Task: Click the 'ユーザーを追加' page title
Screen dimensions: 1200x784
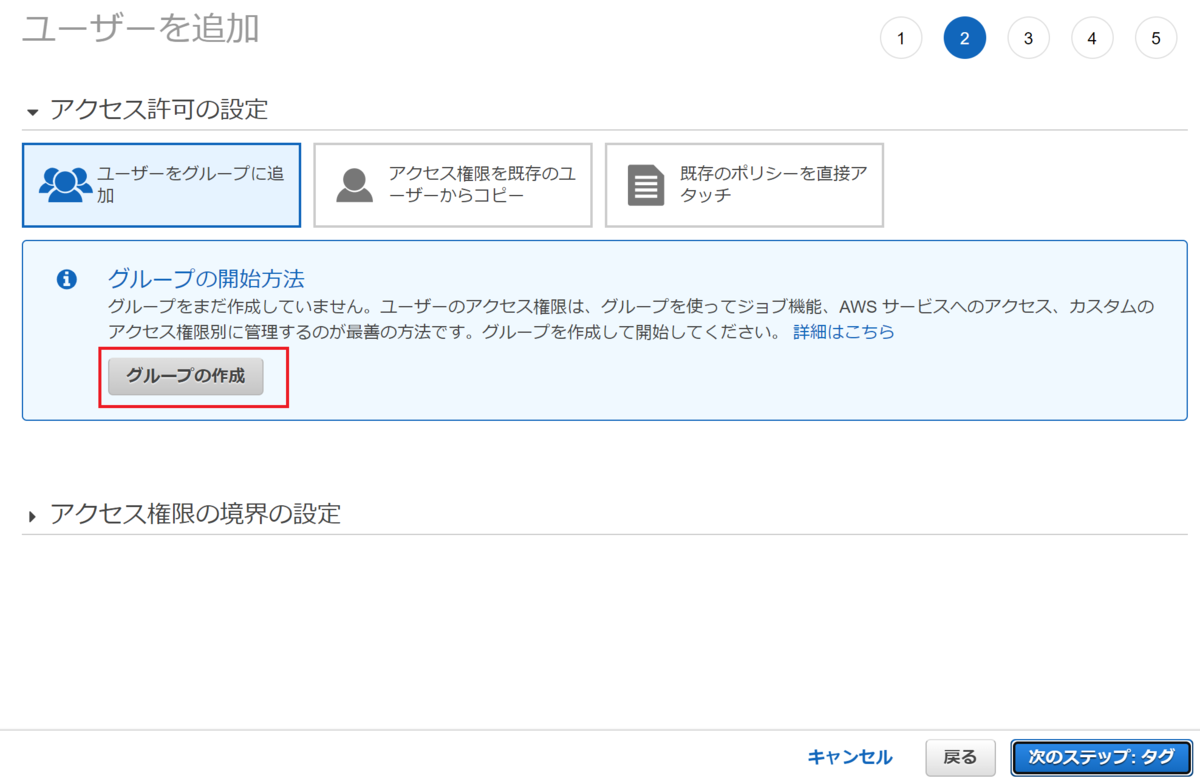Action: [140, 27]
